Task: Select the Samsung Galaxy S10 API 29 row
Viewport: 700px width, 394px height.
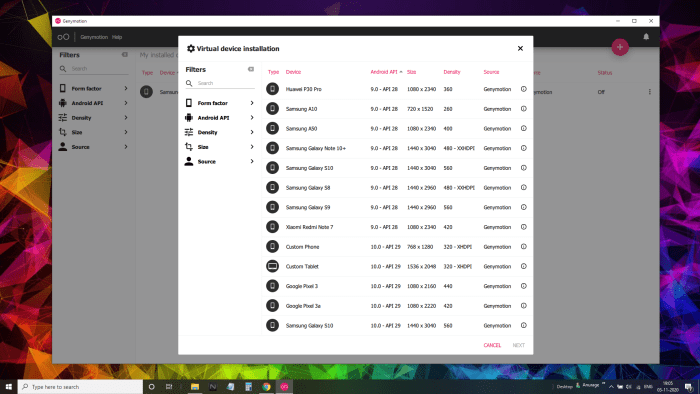Action: (397, 325)
